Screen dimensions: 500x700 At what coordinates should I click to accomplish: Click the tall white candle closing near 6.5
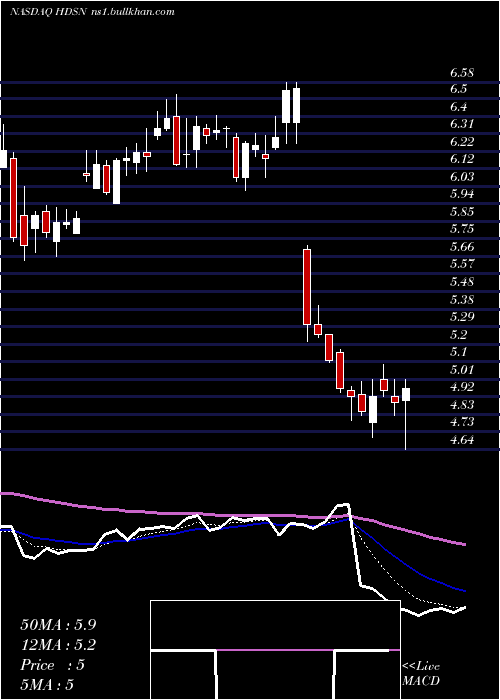coord(286,113)
